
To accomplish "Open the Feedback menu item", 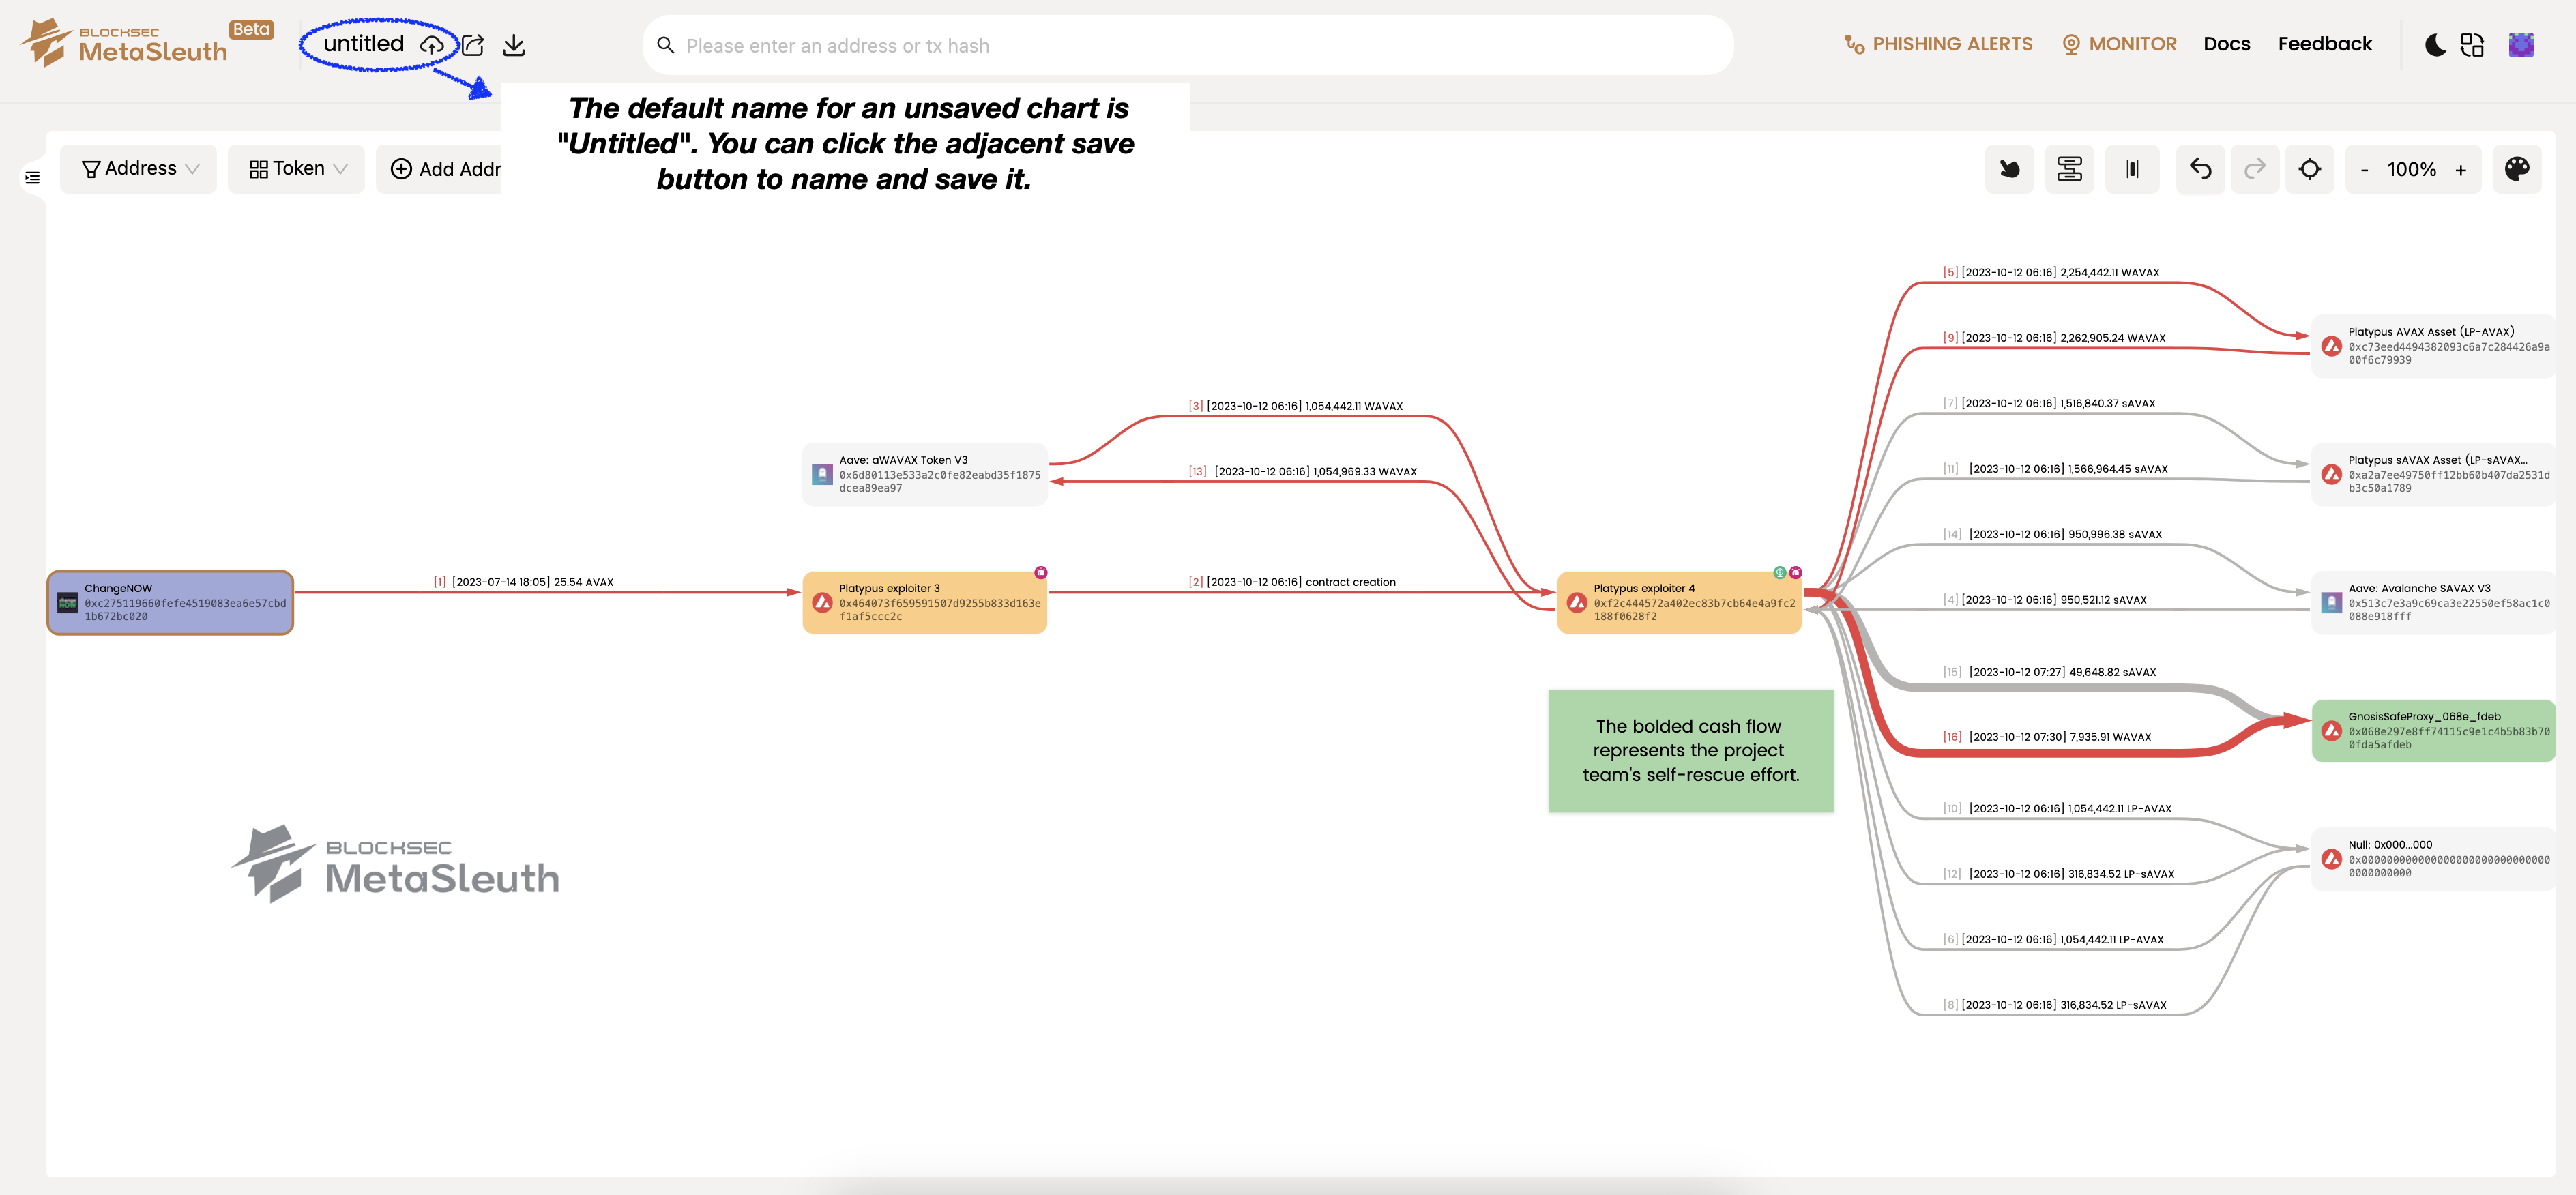I will click(x=2324, y=44).
